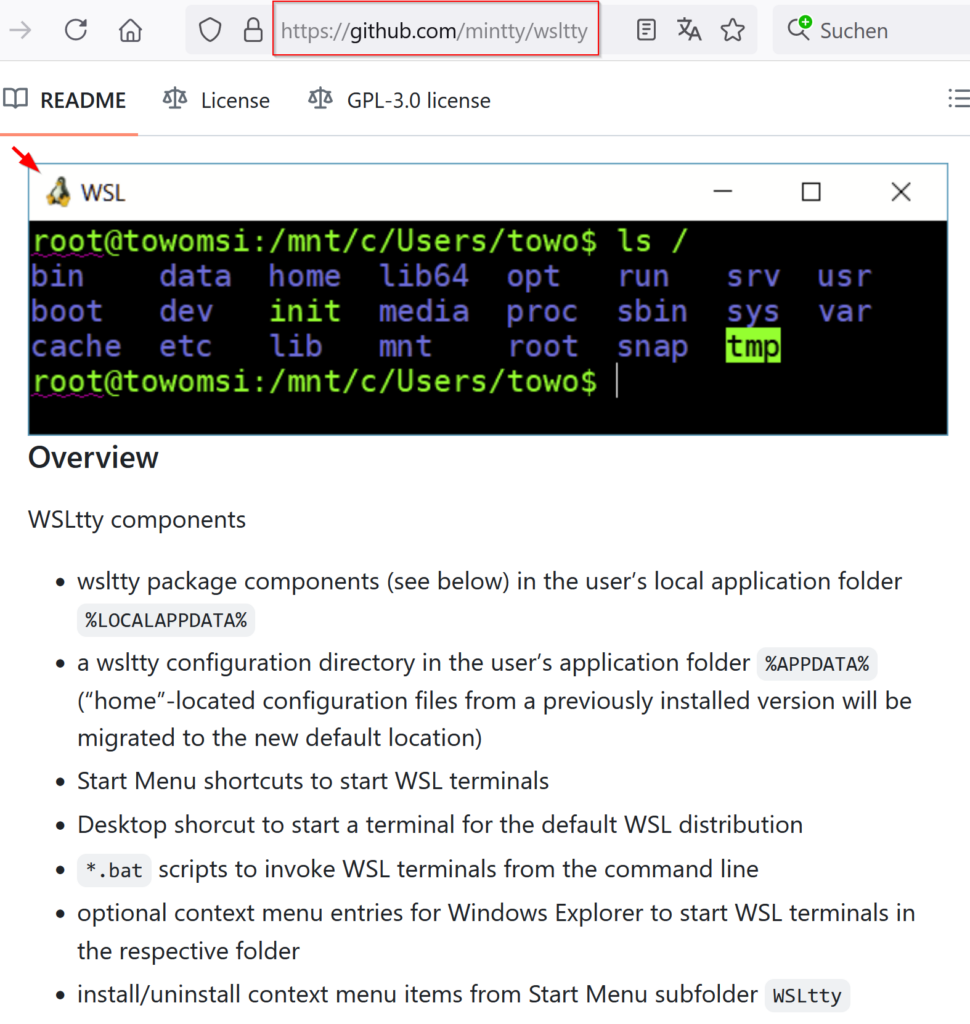Open the GPL-3.0 license link
This screenshot has height=1024, width=970.
tap(419, 99)
